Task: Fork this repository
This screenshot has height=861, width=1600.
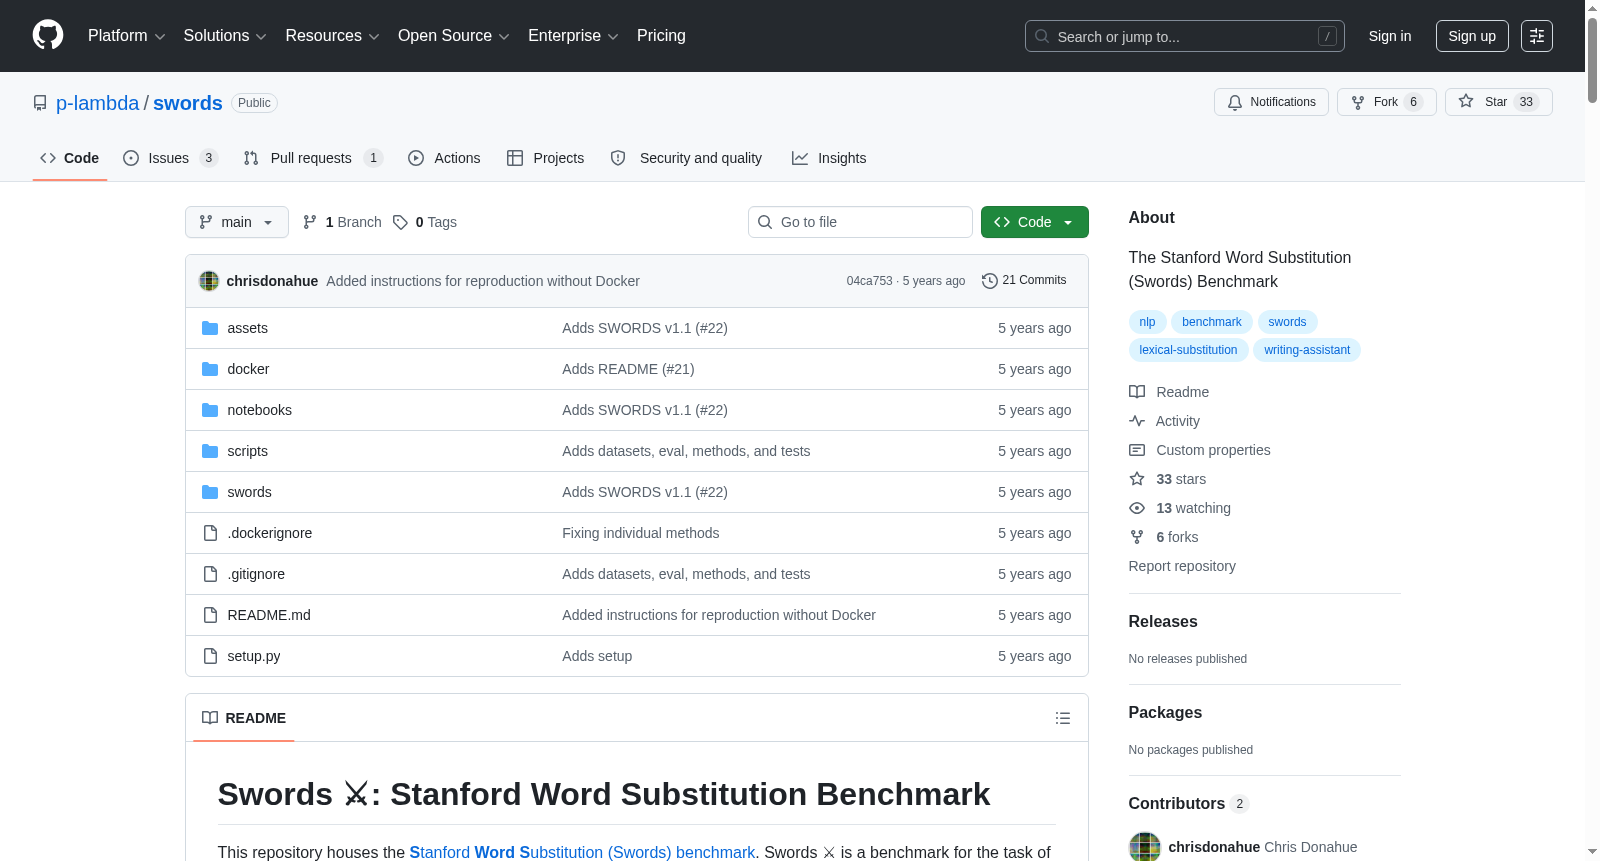Action: click(x=1386, y=102)
